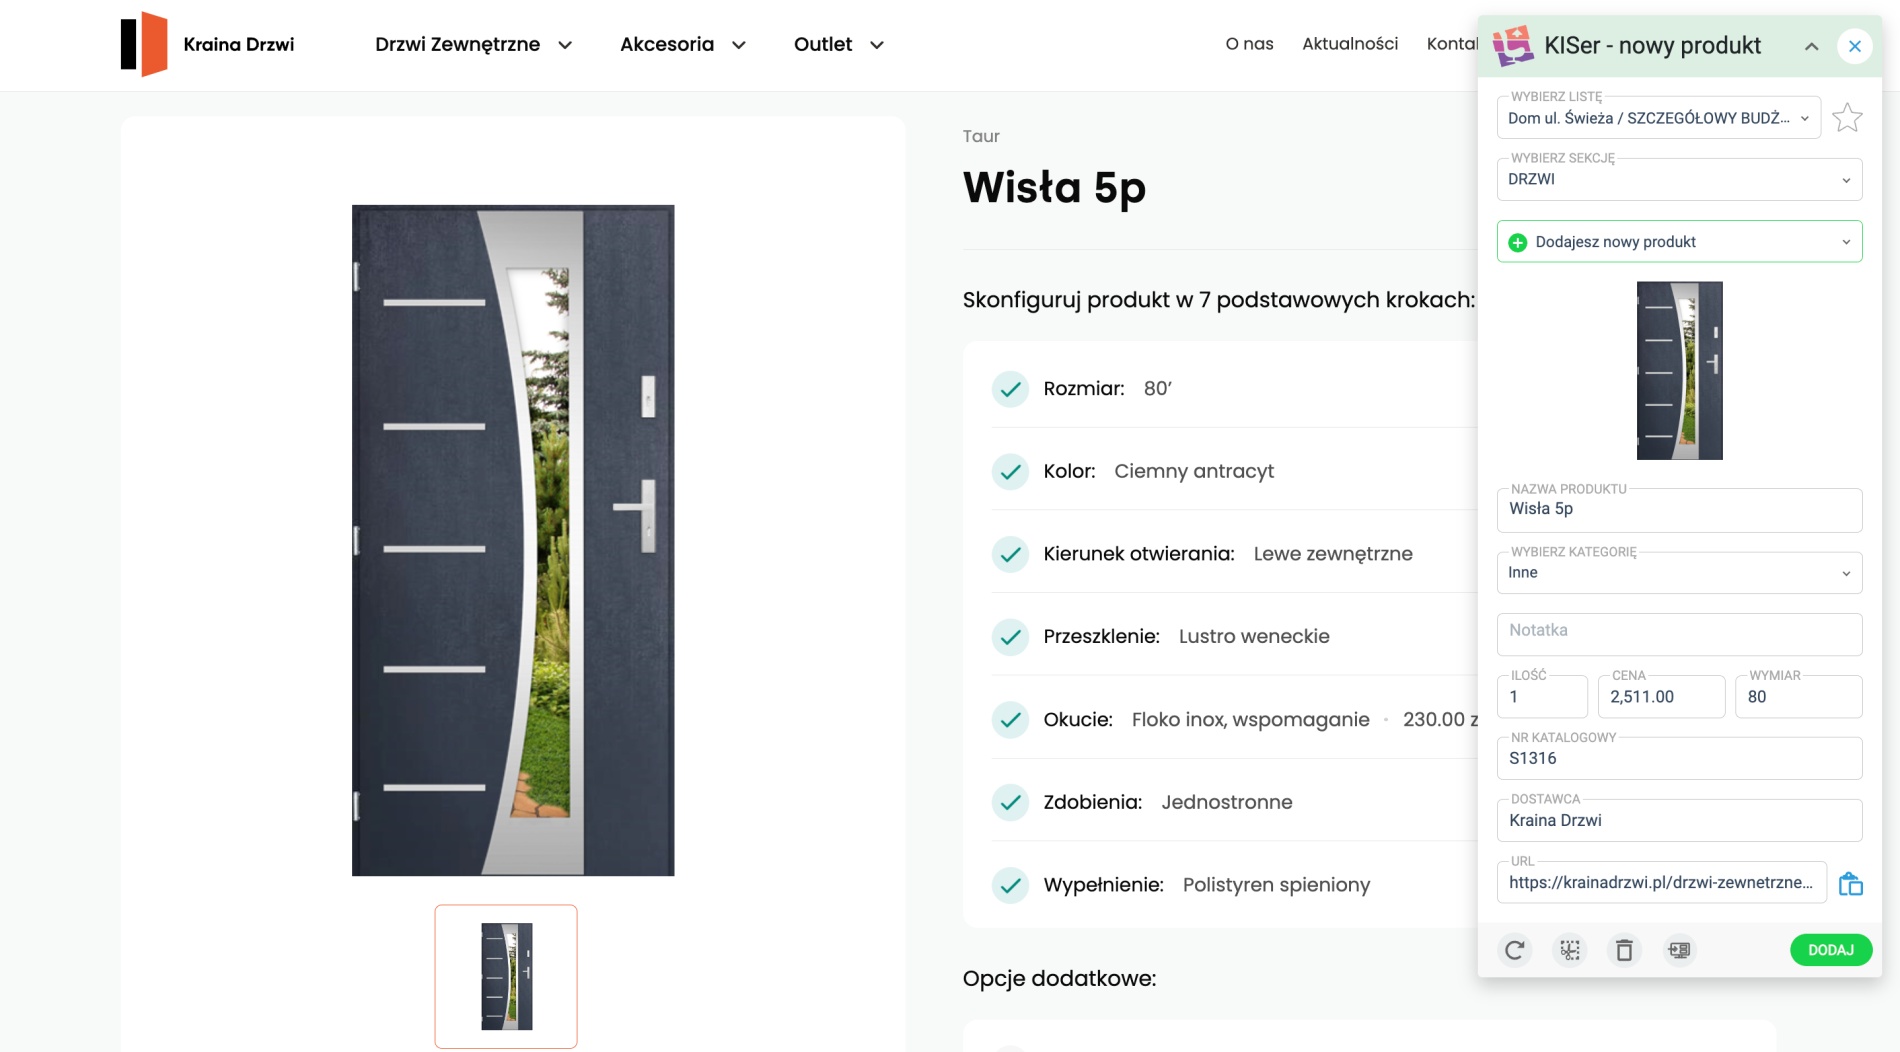Mark the list as favorite with star
The image size is (1900, 1052).
click(1847, 118)
